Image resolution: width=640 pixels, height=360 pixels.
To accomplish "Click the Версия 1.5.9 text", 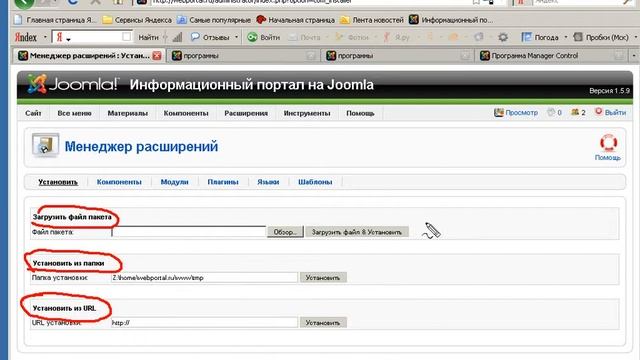I will pyautogui.click(x=609, y=91).
